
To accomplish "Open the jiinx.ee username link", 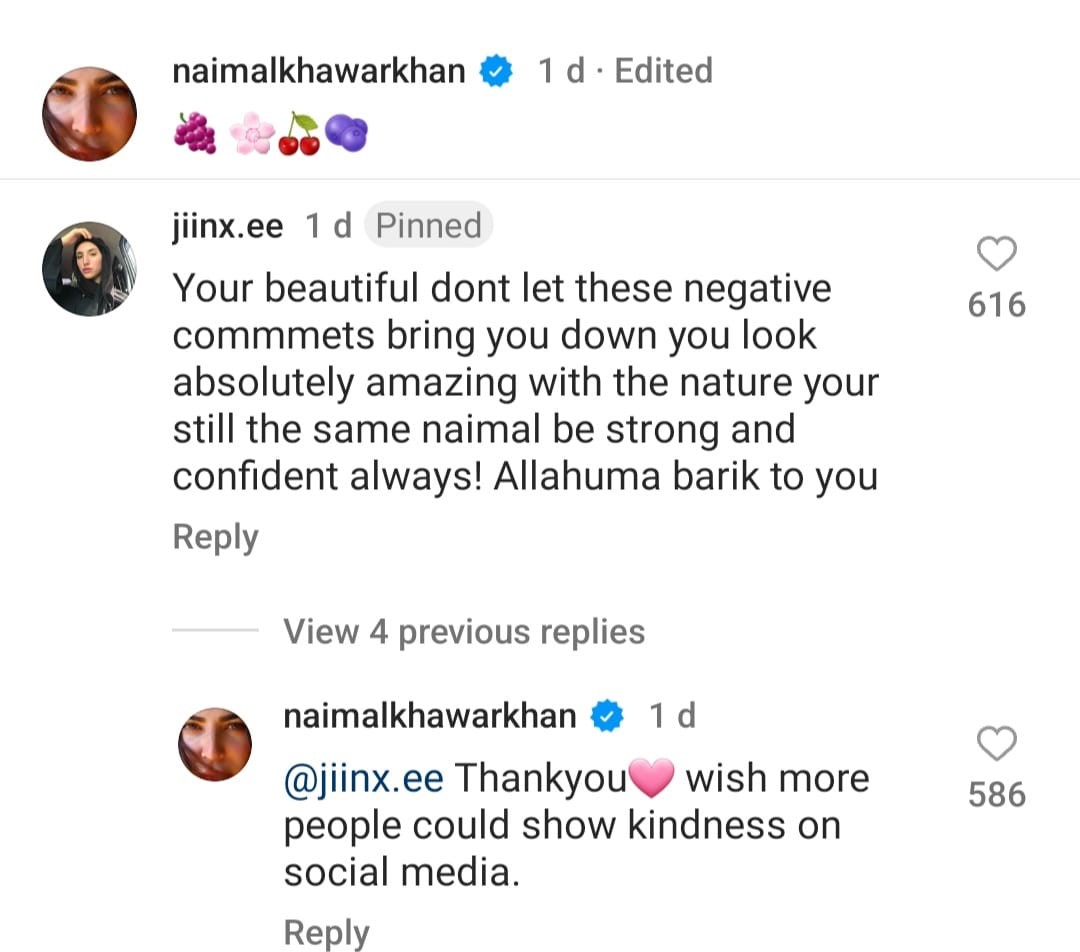I will click(228, 226).
